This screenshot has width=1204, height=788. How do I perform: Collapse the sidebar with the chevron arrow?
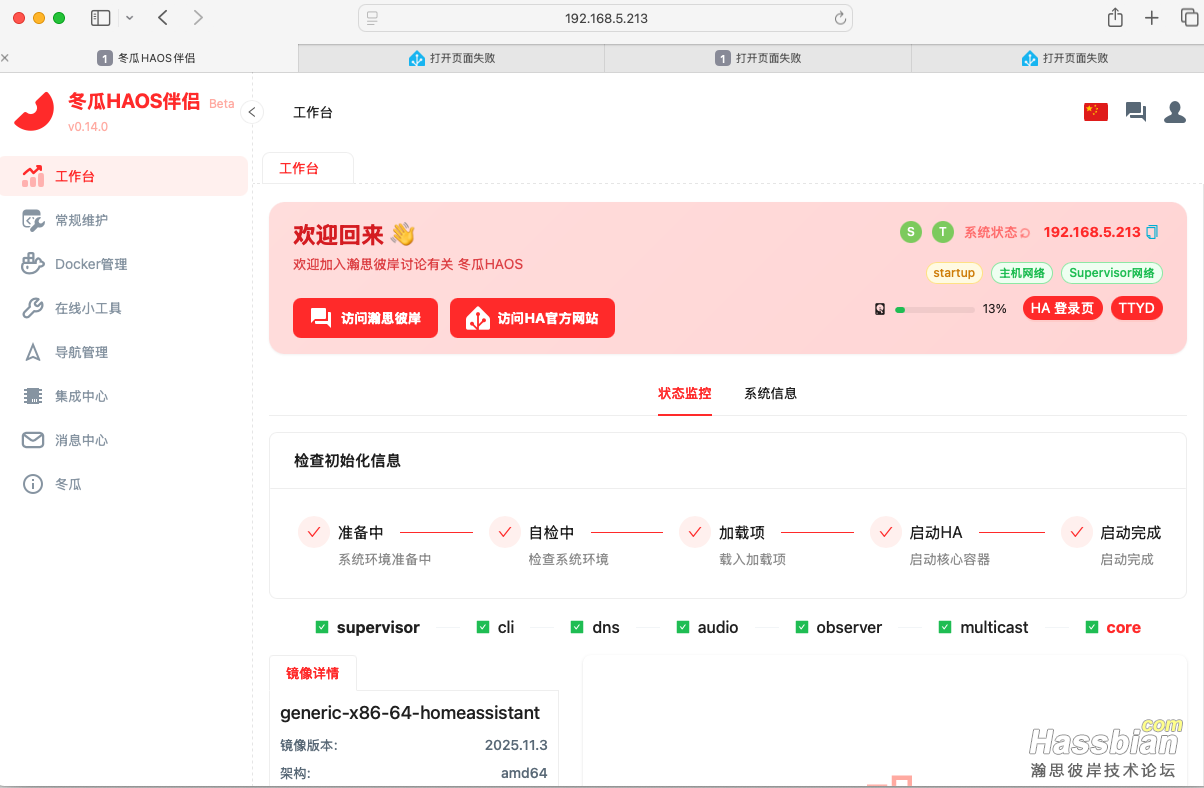(252, 112)
